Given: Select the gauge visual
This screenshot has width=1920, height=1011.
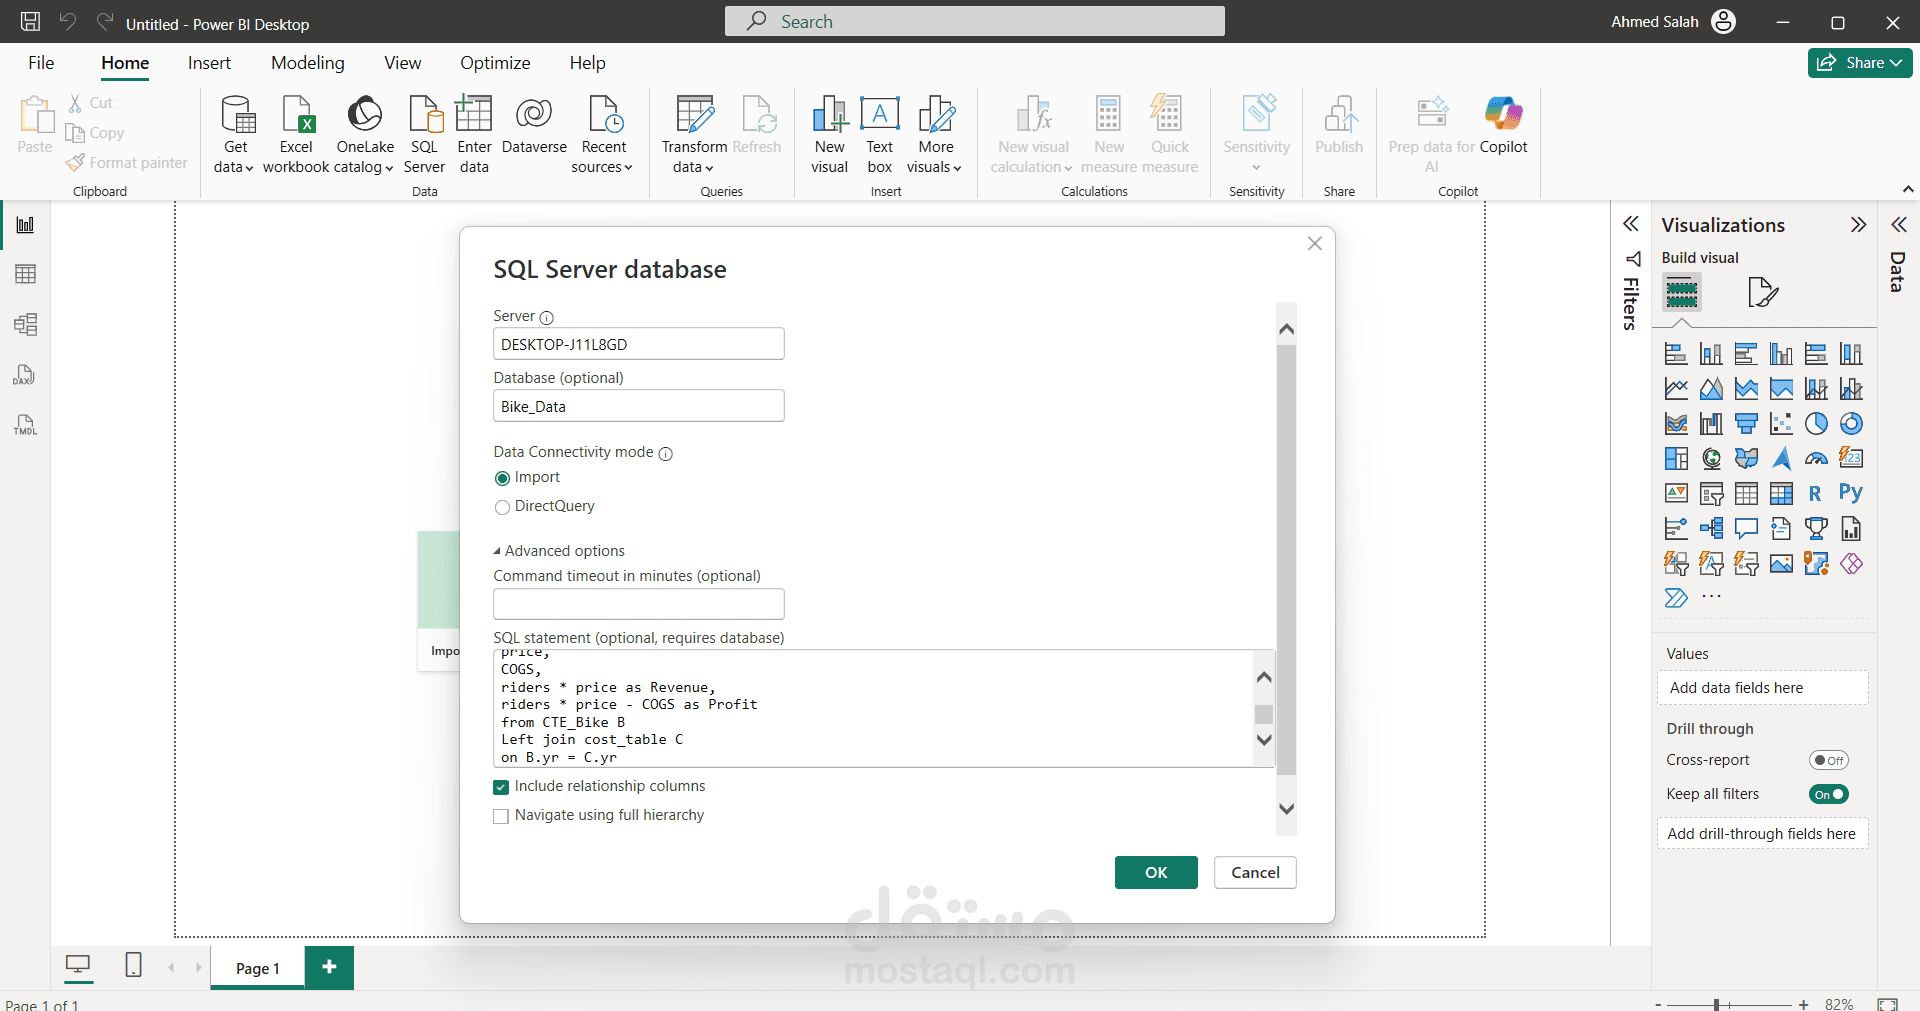Looking at the screenshot, I should pos(1816,459).
